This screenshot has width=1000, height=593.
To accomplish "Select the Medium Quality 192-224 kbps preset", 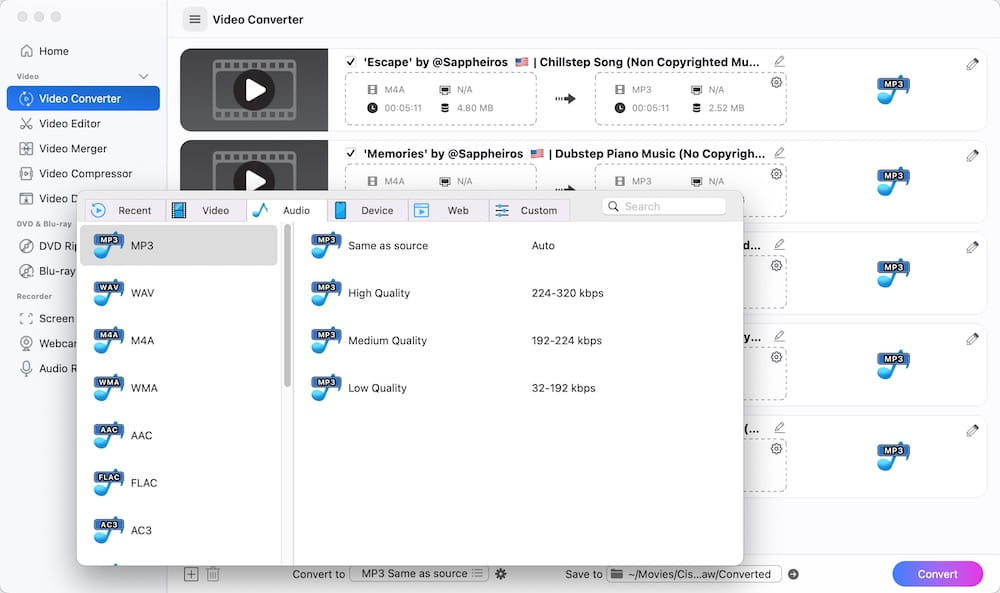I will coord(518,340).
